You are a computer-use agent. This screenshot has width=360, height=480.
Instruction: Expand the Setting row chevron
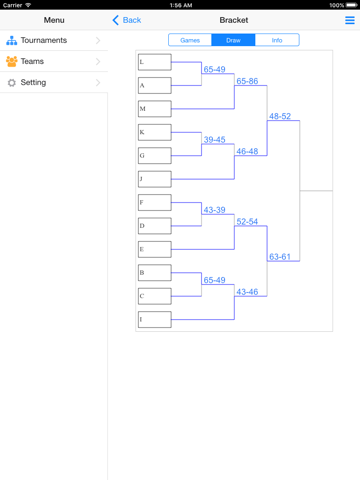[98, 83]
